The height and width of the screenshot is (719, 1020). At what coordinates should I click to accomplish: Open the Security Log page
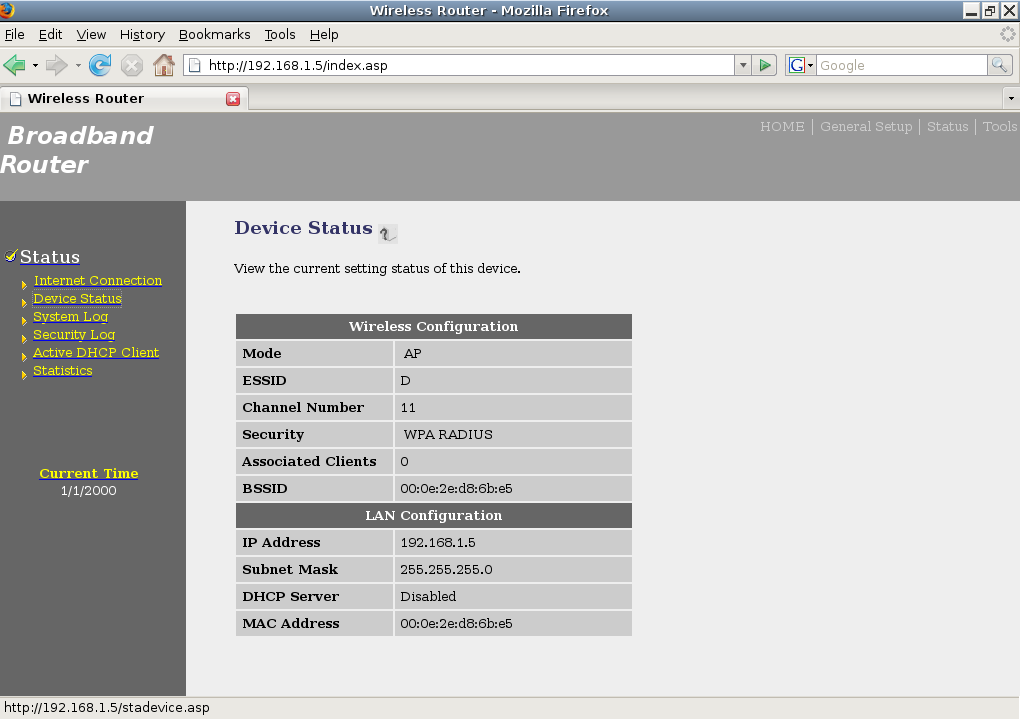74,334
